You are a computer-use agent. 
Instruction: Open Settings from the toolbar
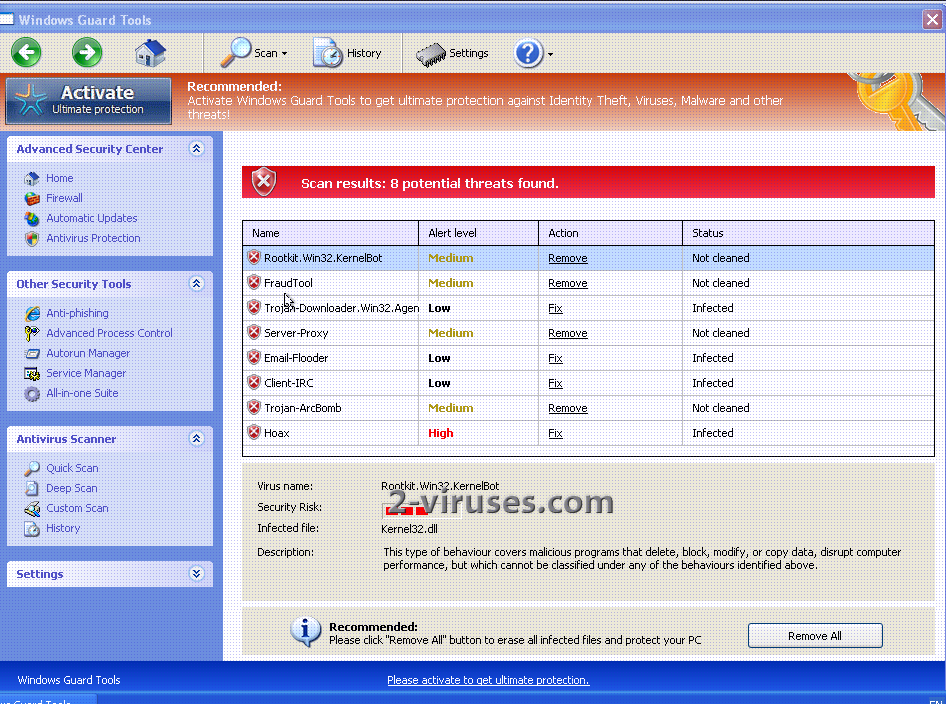[452, 54]
